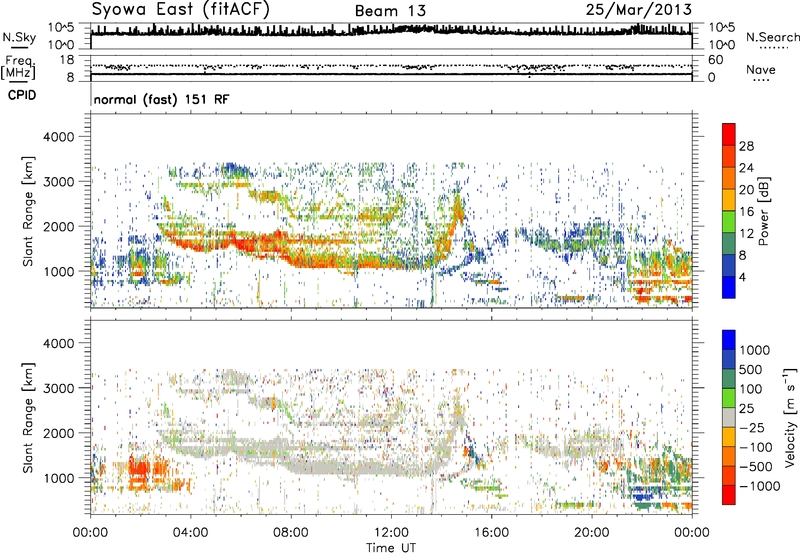800x554 pixels.
Task: Select the "Freq. [MHz]" axis label
Action: (18, 68)
